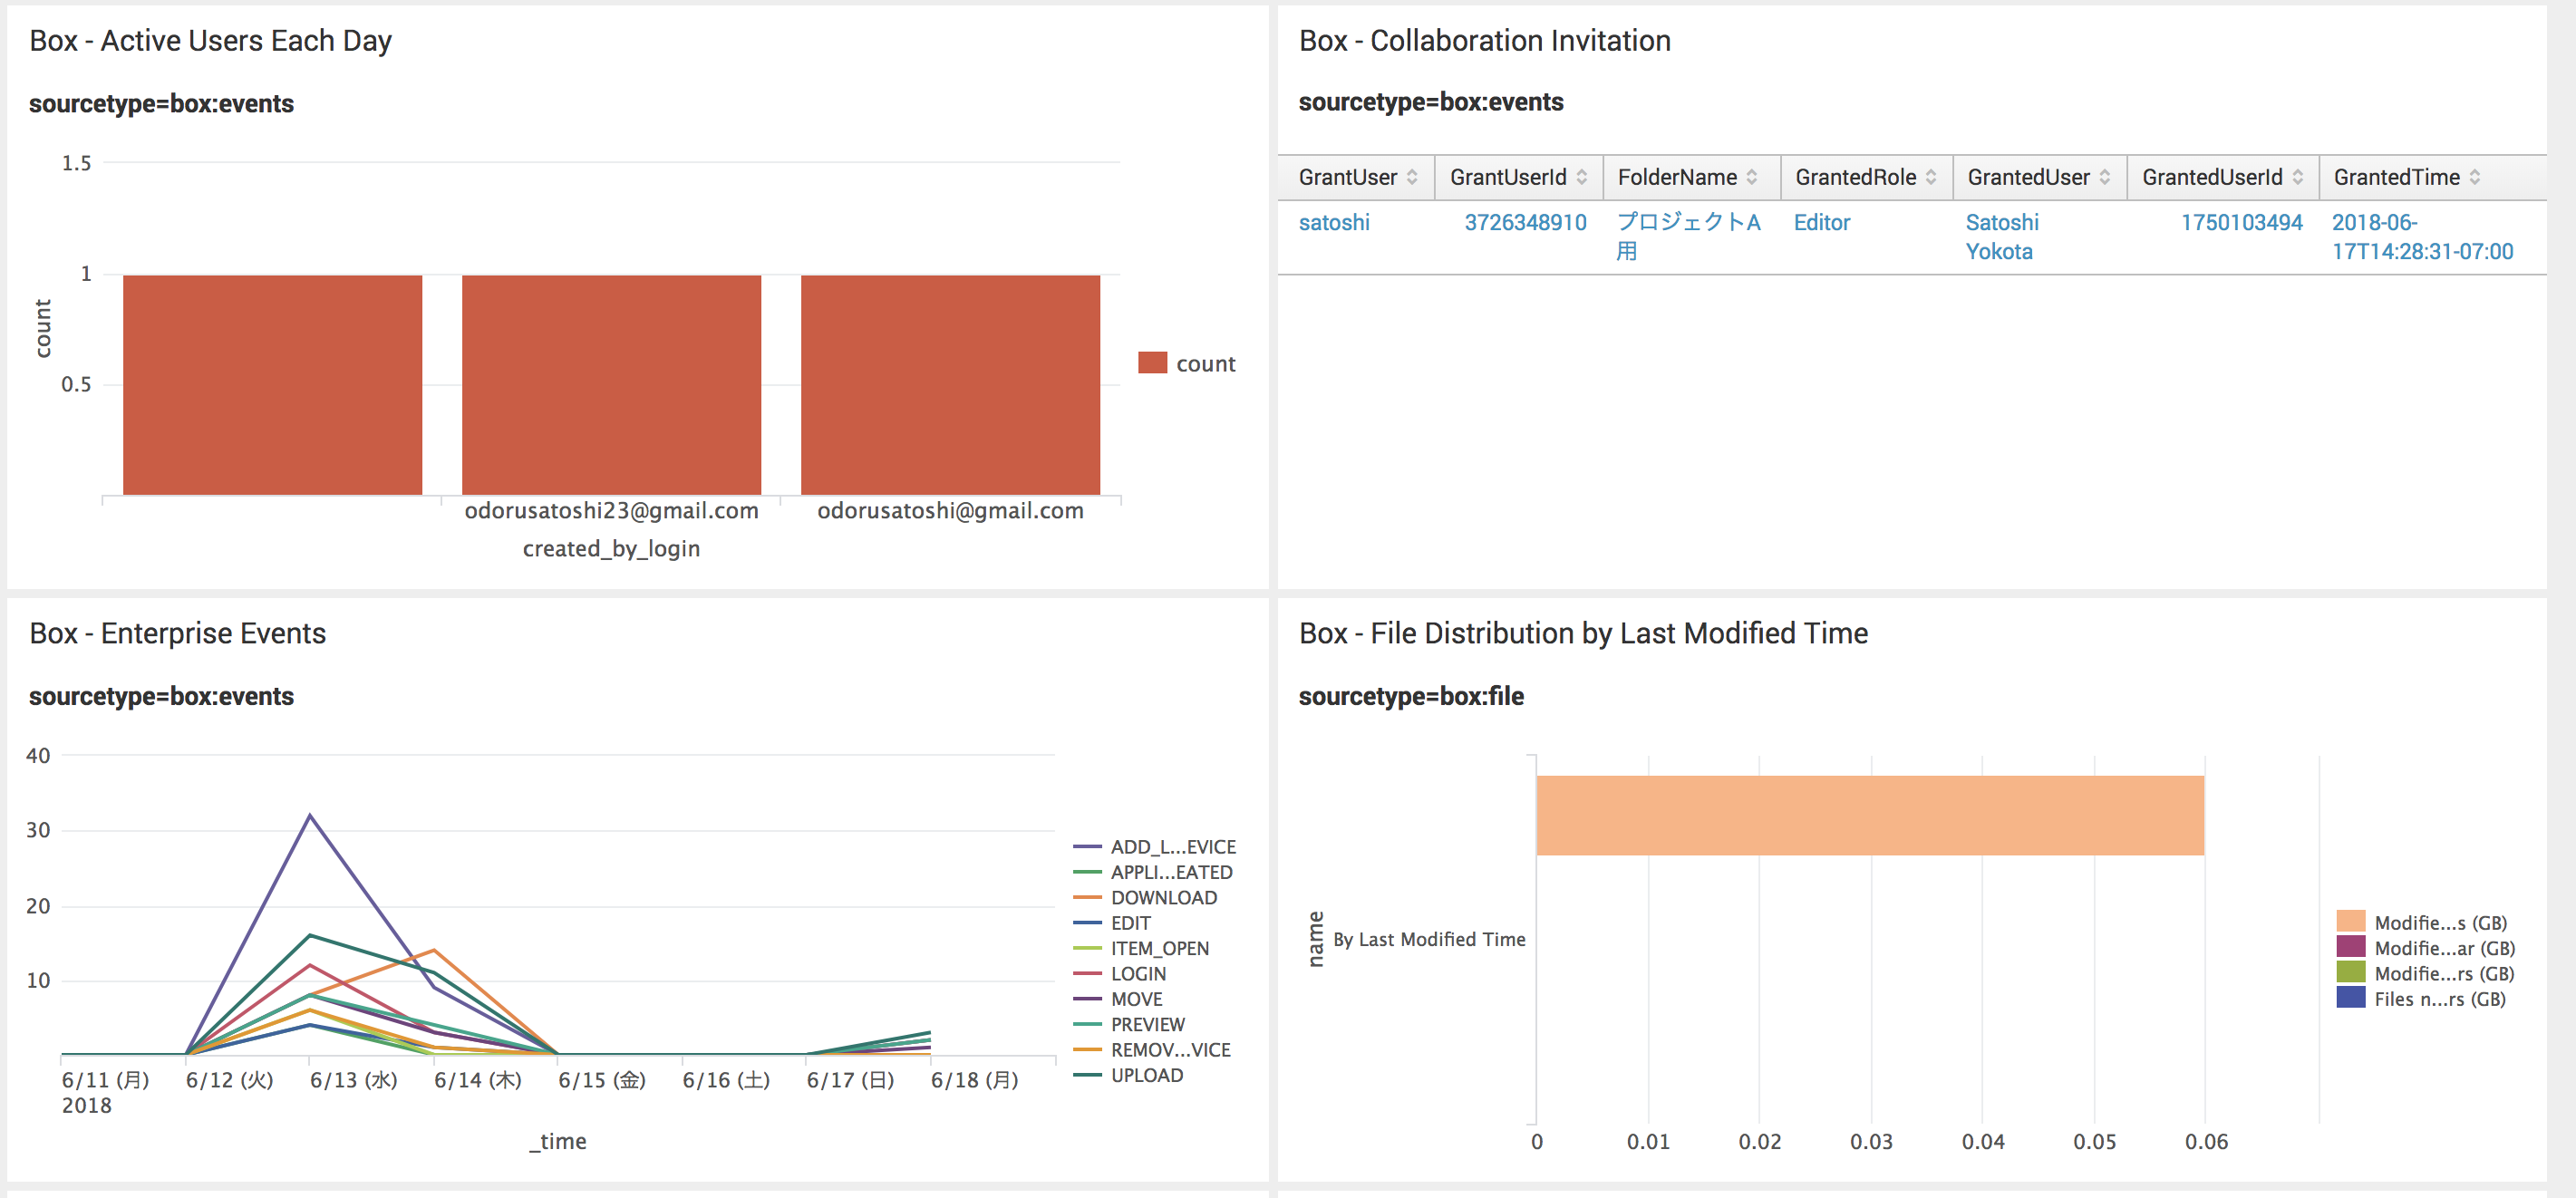Screen dimensions: 2576x1198
Task: Click the sort icon on GrantedRole column
Action: tap(1932, 177)
